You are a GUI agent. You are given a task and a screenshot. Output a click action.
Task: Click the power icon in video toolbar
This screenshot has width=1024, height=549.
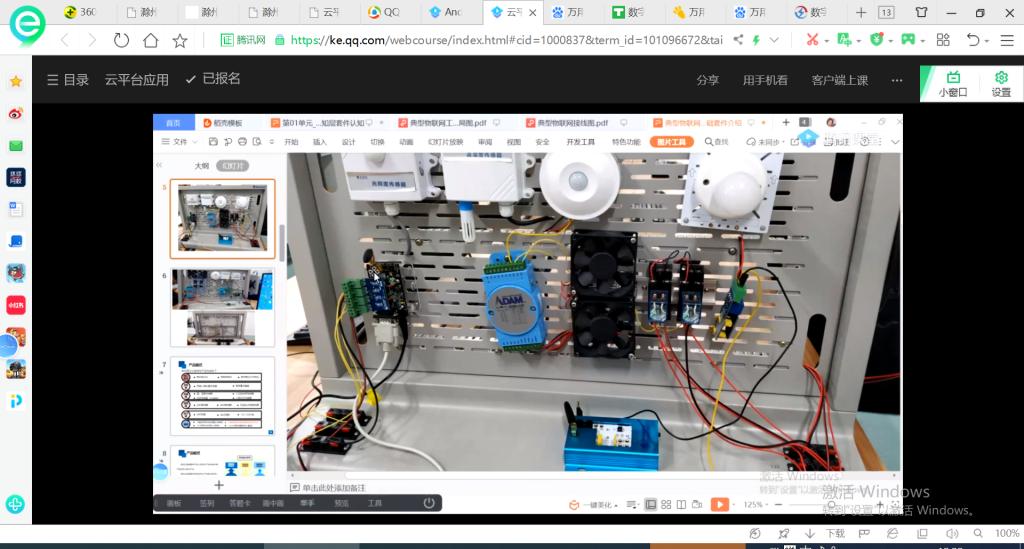(429, 503)
